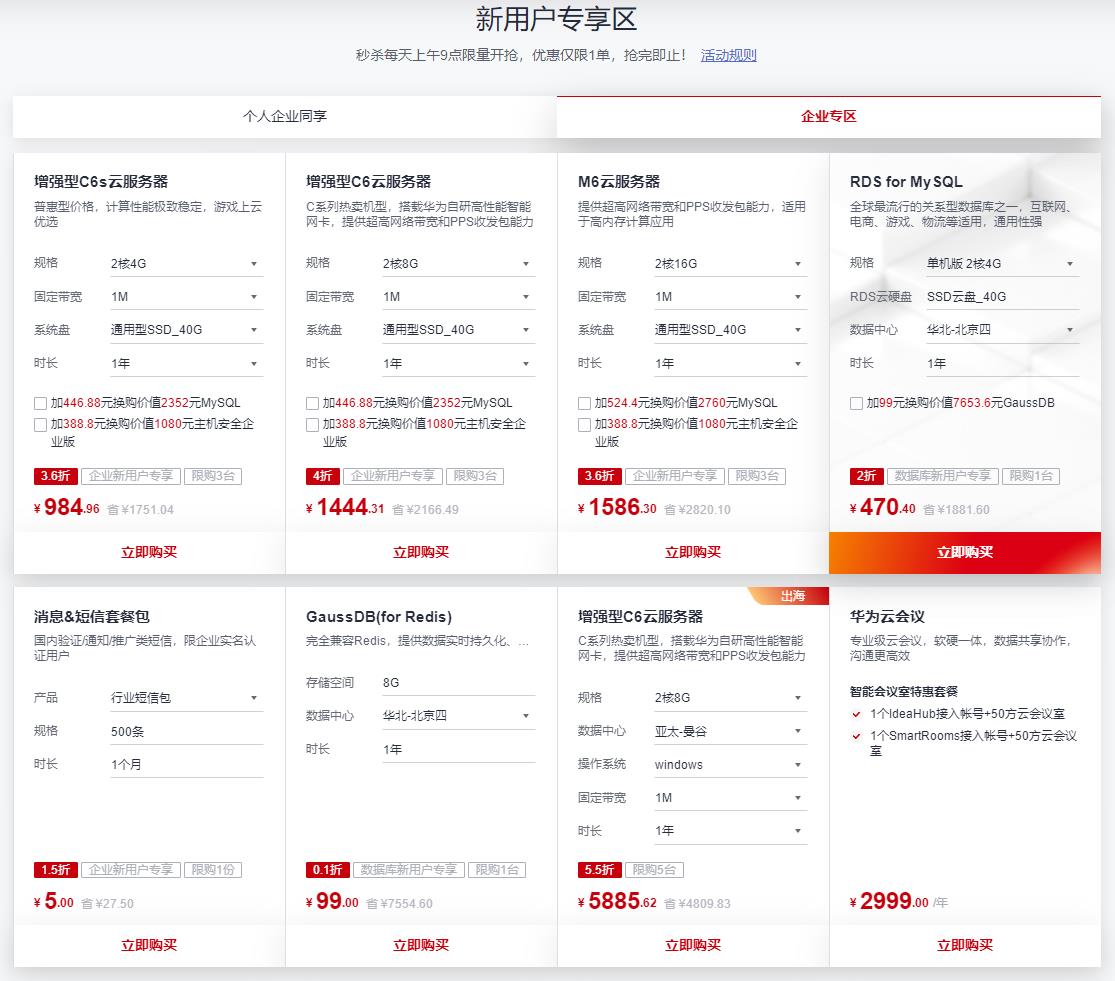Click the 限购5台 tag

[654, 870]
